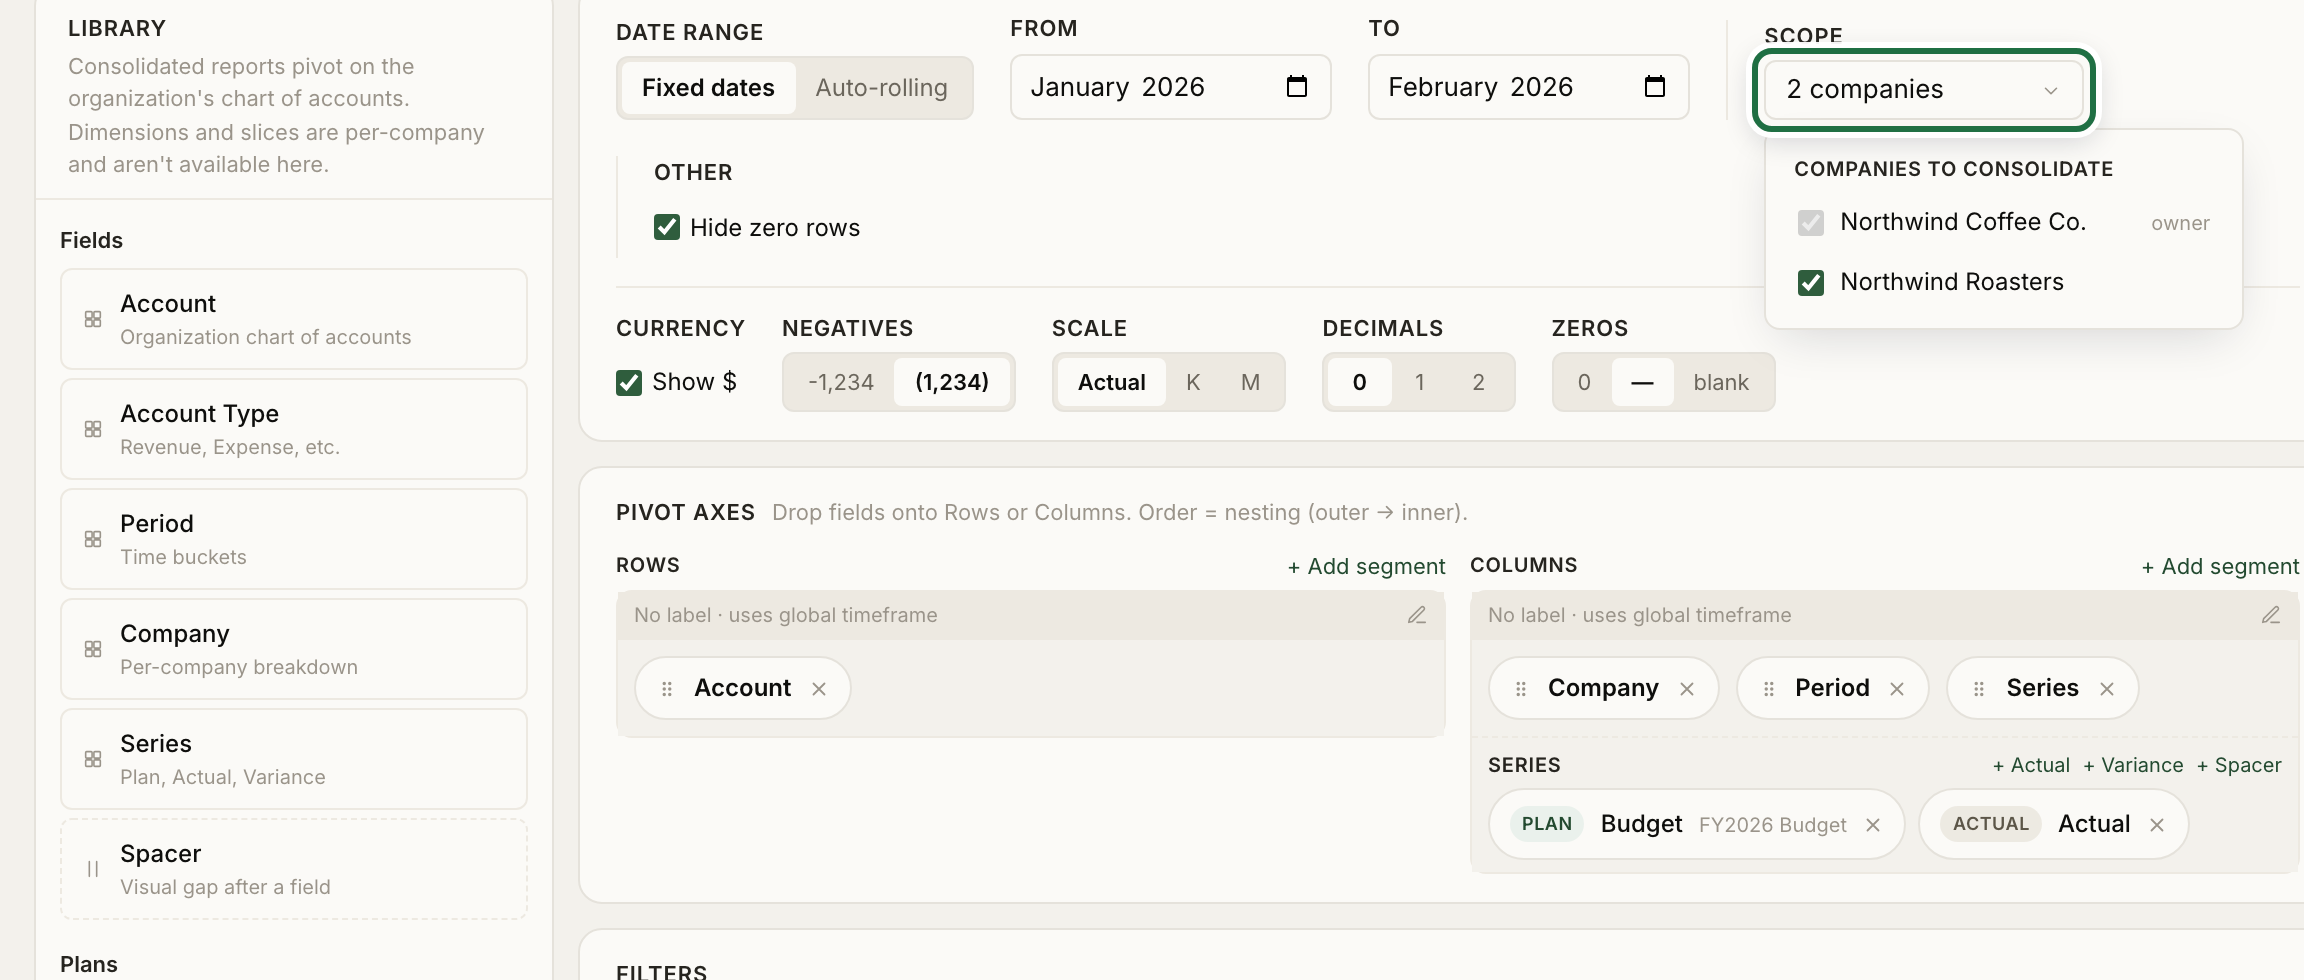Switch date range to Auto-rolling
2304x980 pixels.
(x=881, y=88)
